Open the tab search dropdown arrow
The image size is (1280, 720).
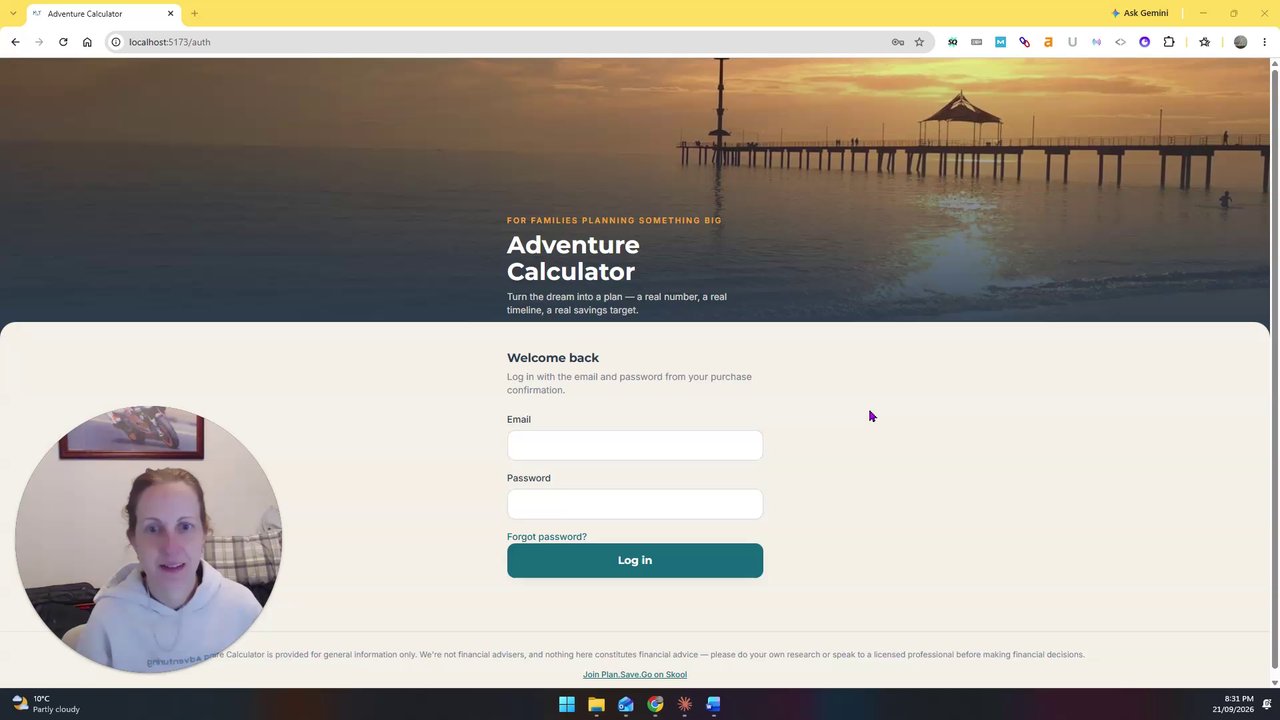tap(13, 13)
